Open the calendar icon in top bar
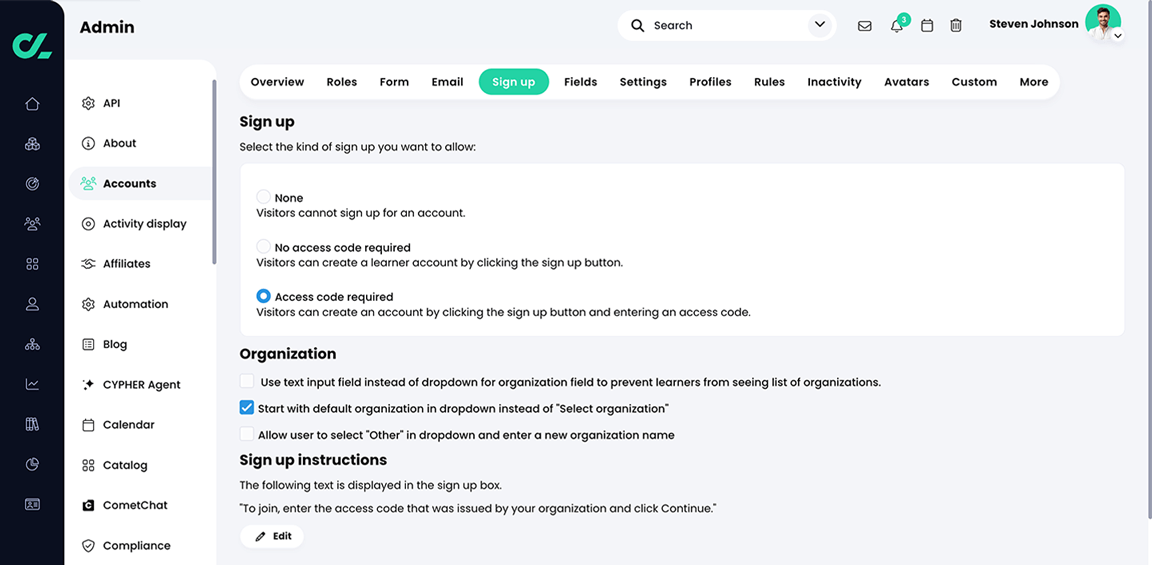The image size is (1152, 565). tap(927, 26)
